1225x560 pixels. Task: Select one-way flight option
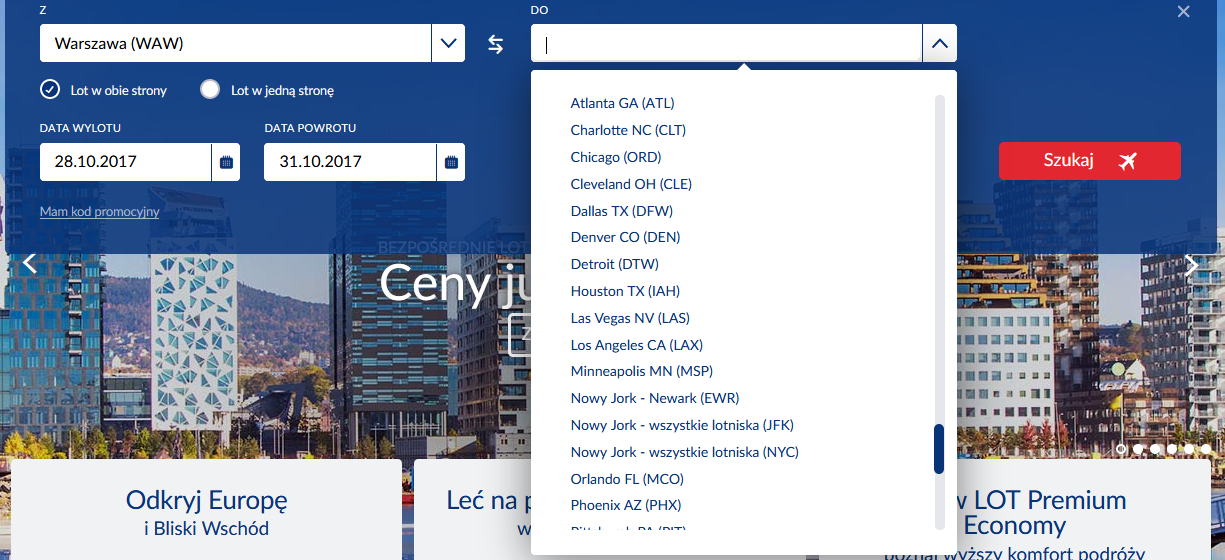click(x=267, y=90)
